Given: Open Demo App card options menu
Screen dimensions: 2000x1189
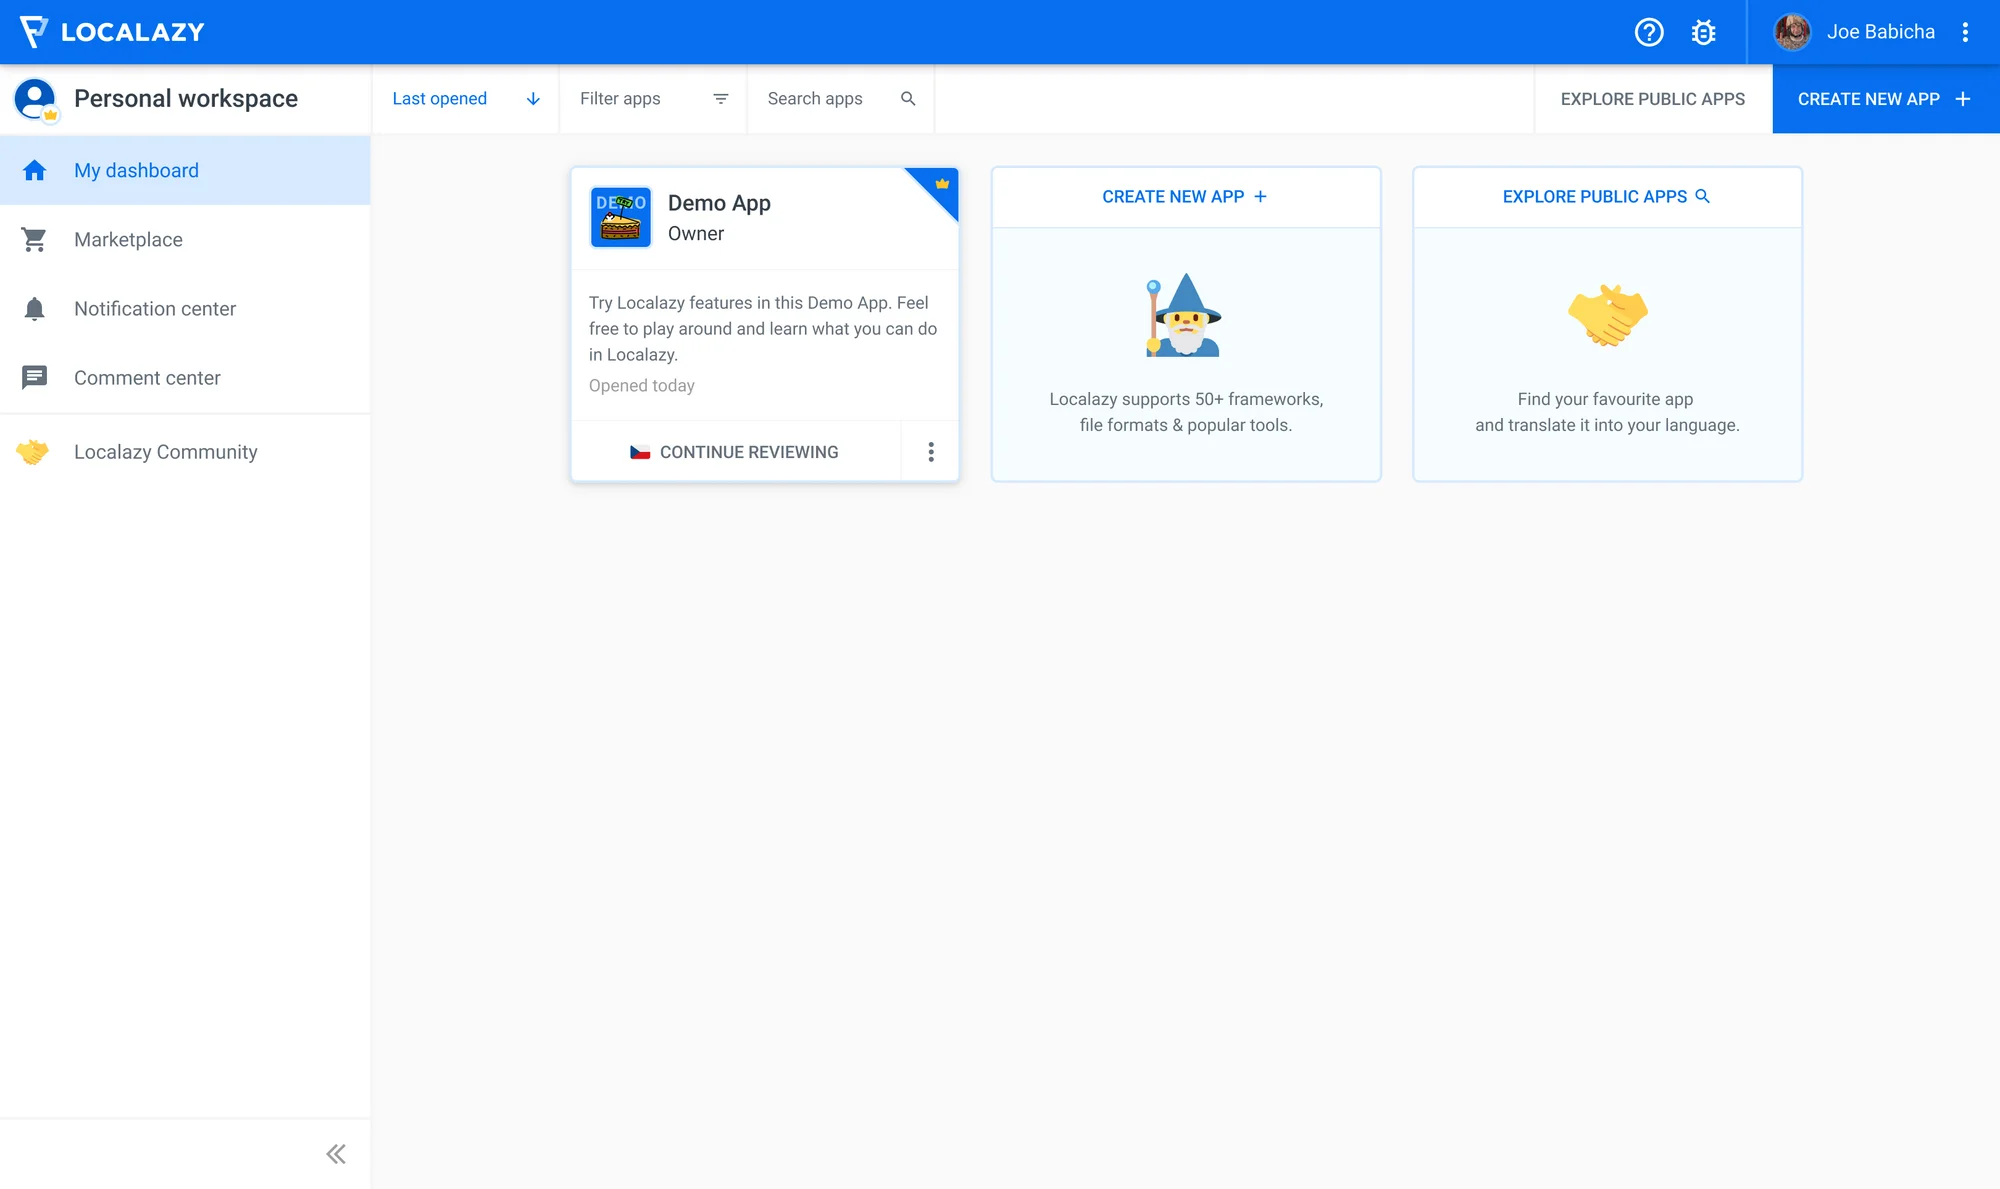Looking at the screenshot, I should click(x=931, y=452).
